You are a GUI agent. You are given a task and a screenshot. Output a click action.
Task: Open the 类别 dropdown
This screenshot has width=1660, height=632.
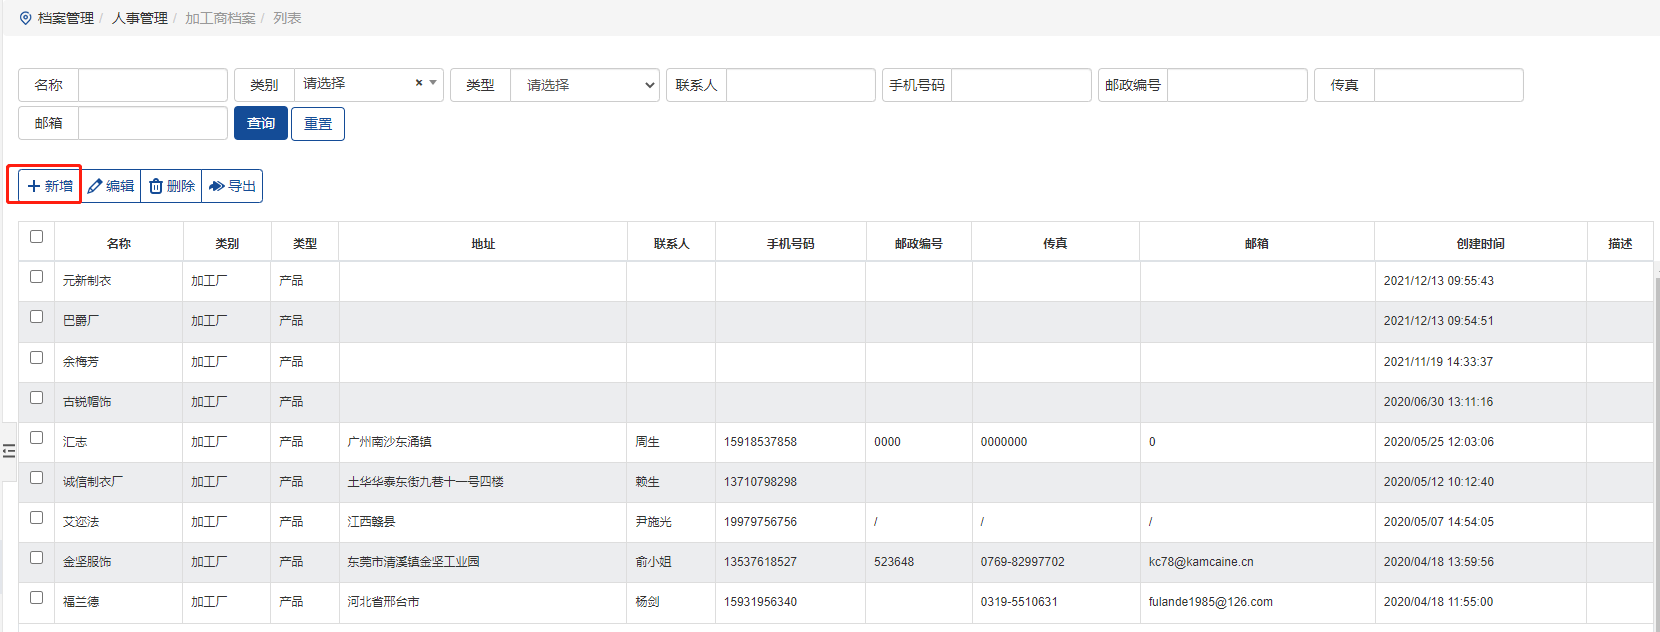(360, 84)
